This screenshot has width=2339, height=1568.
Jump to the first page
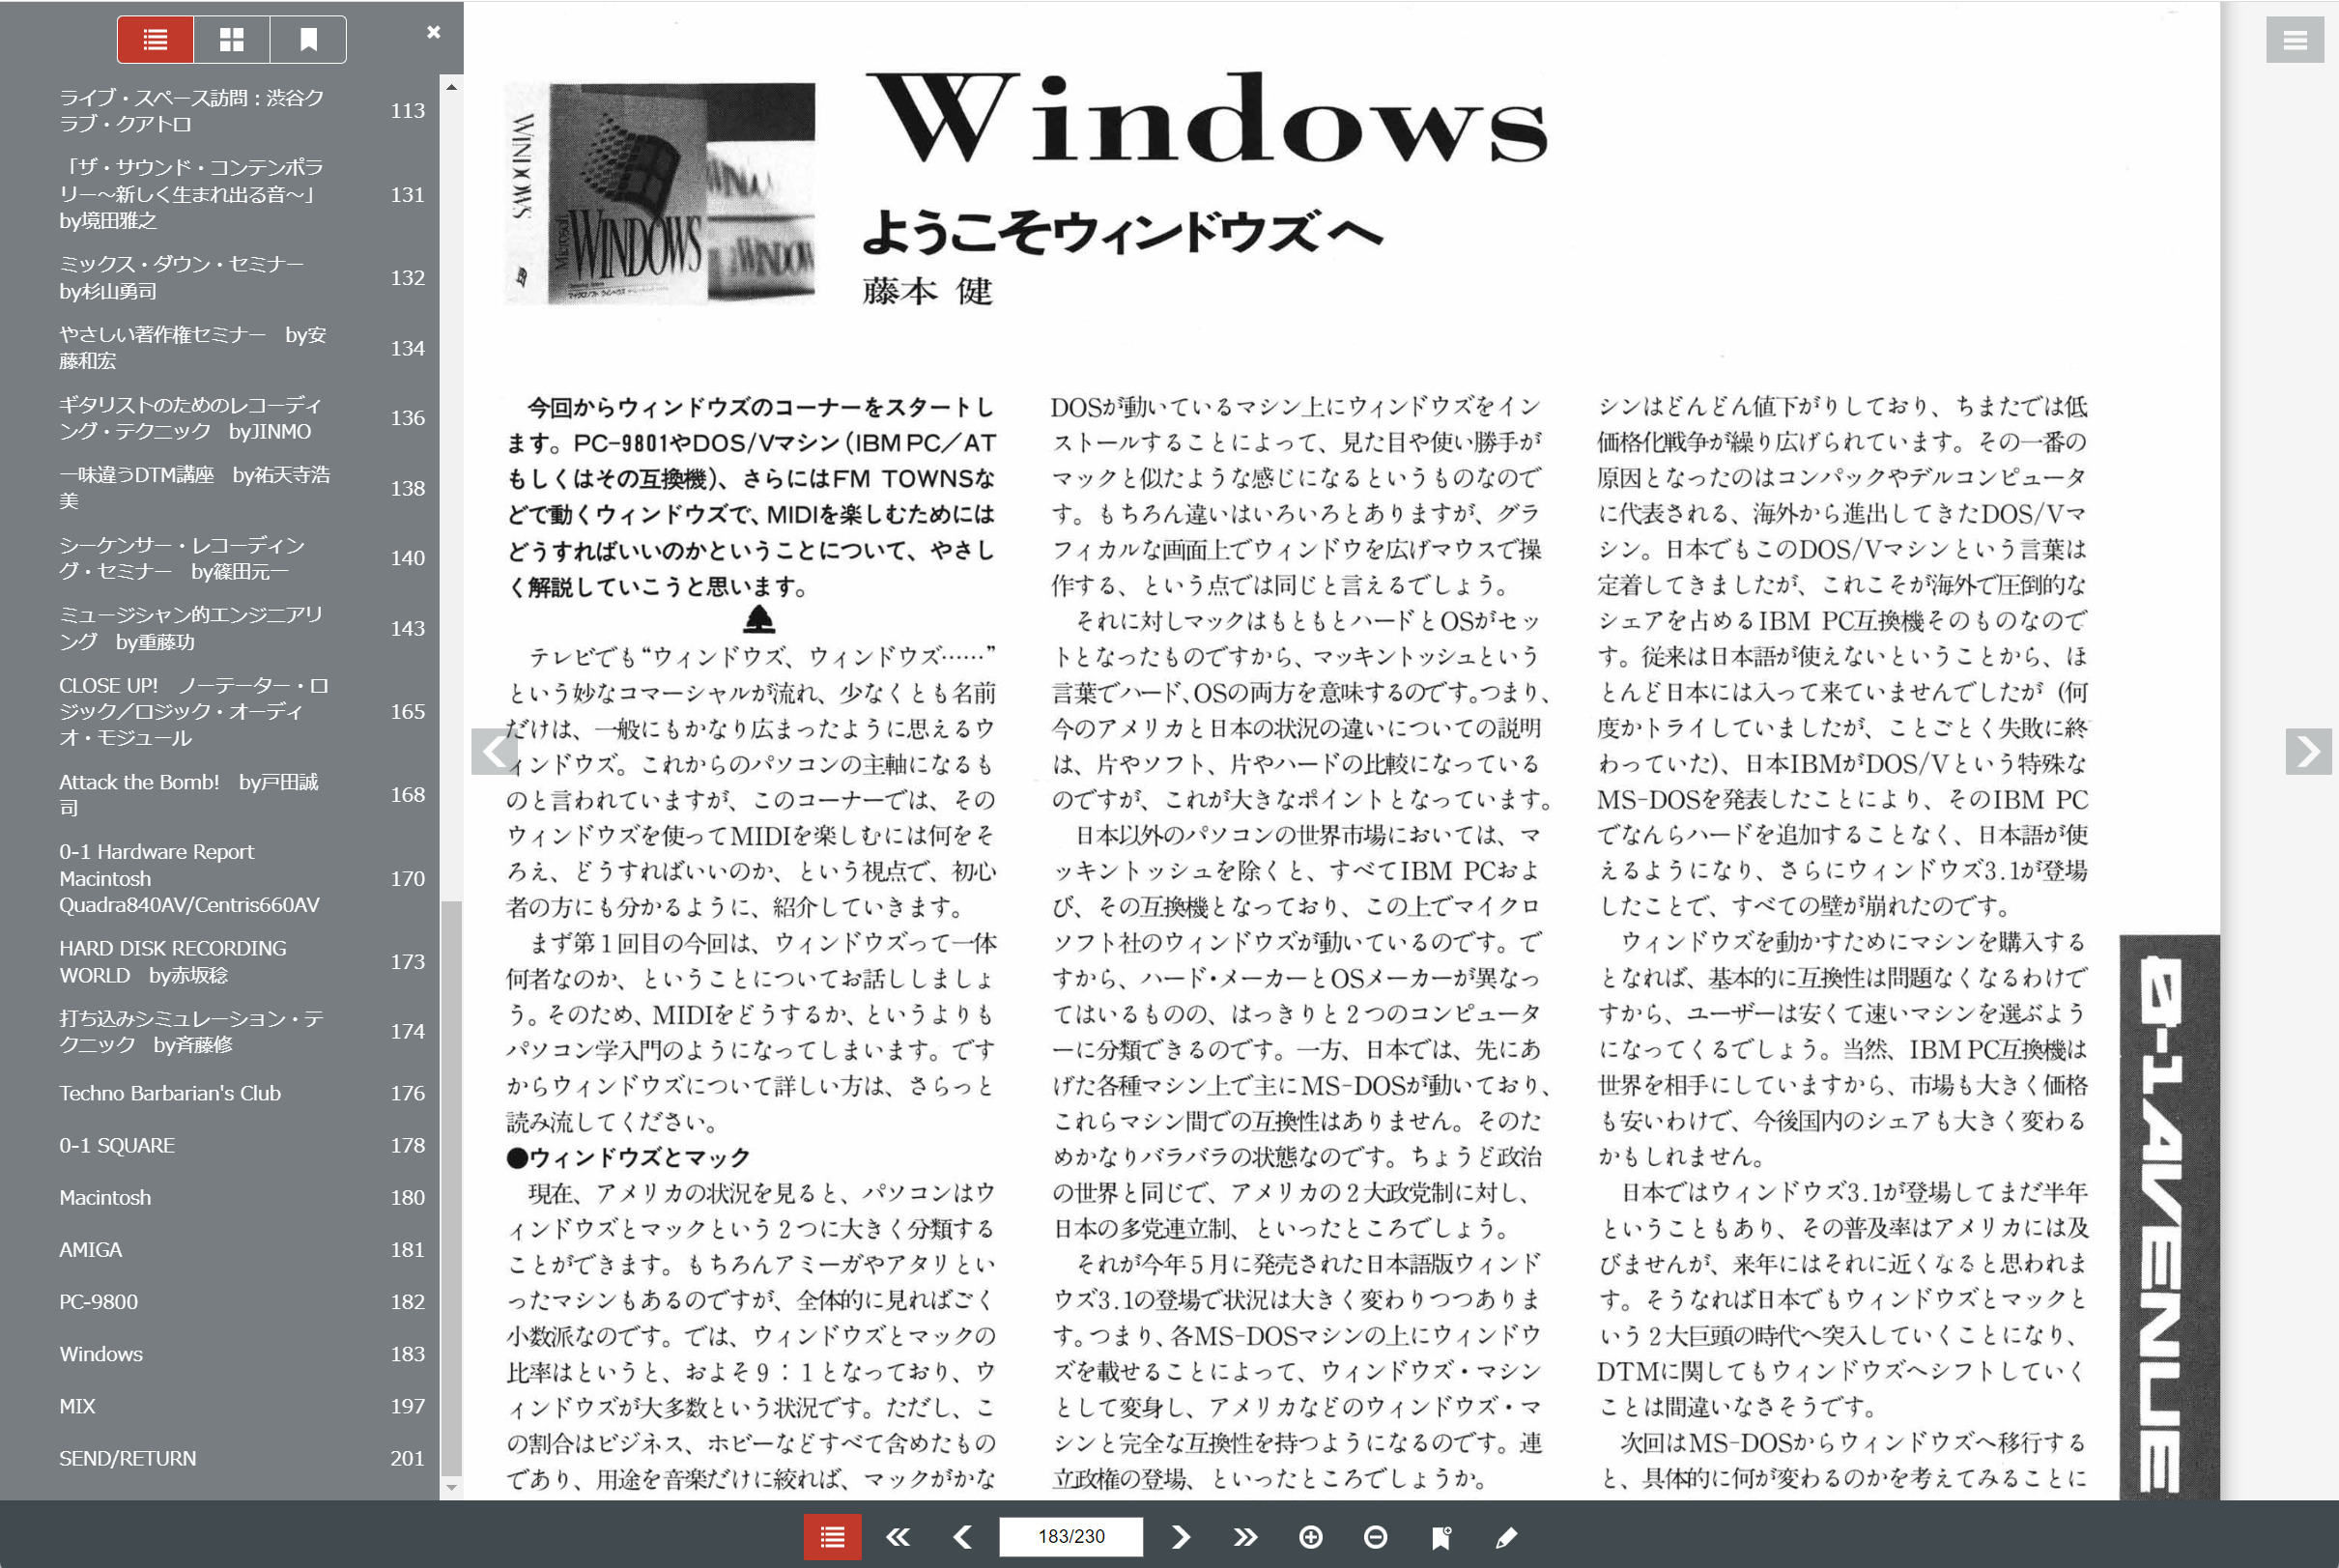(898, 1537)
